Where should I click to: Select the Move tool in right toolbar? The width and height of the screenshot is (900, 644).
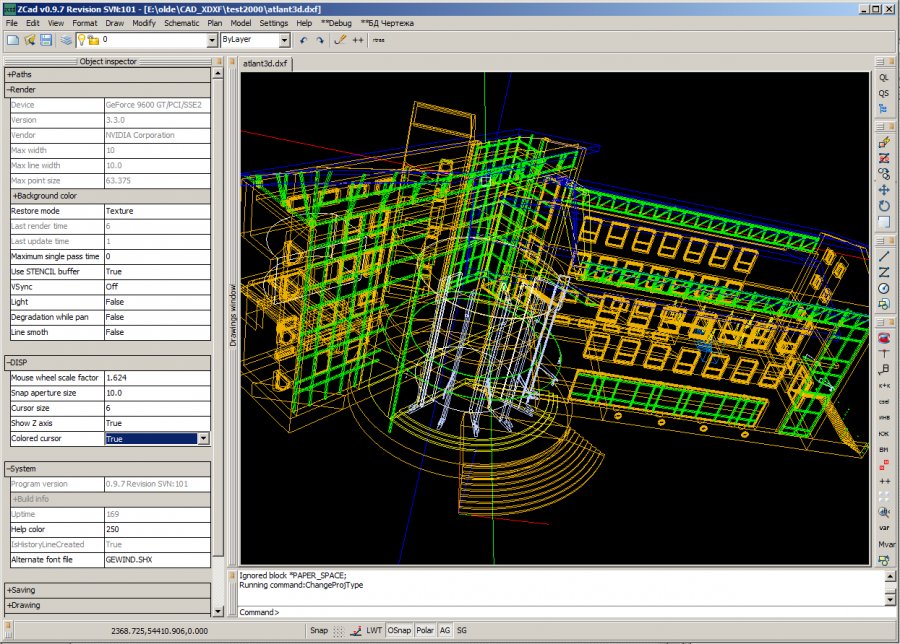pyautogui.click(x=884, y=190)
